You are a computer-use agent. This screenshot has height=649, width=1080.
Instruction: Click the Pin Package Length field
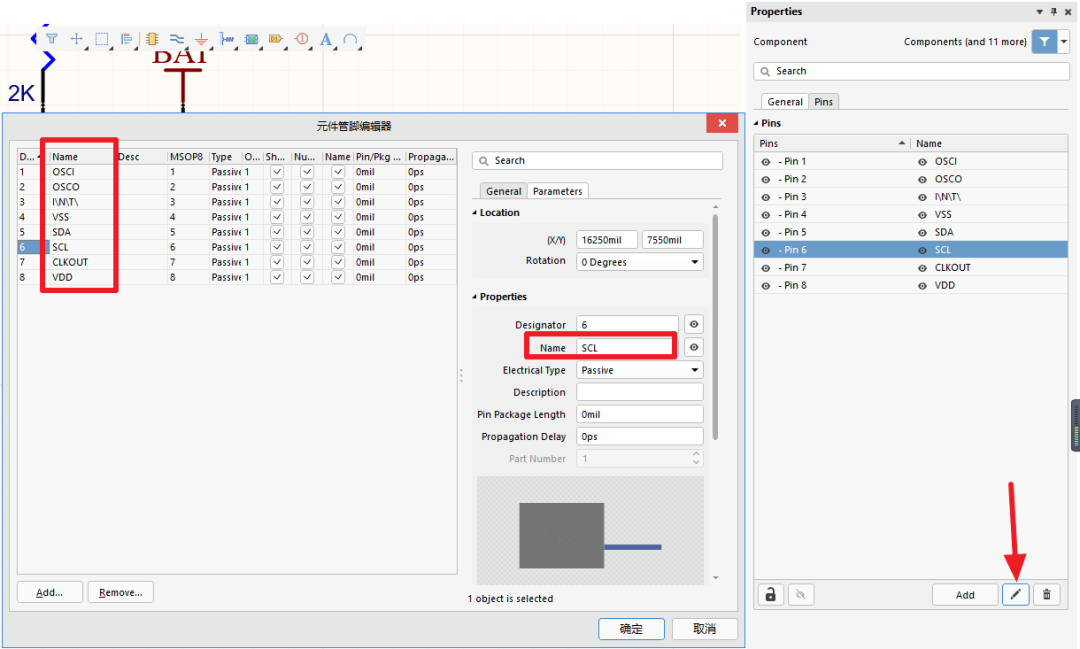[x=640, y=414]
